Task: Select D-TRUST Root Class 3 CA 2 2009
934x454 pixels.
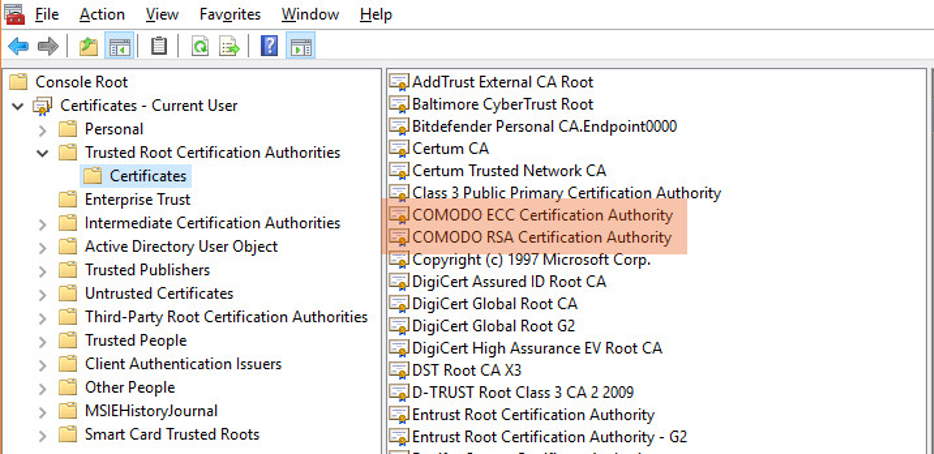Action: 523,393
